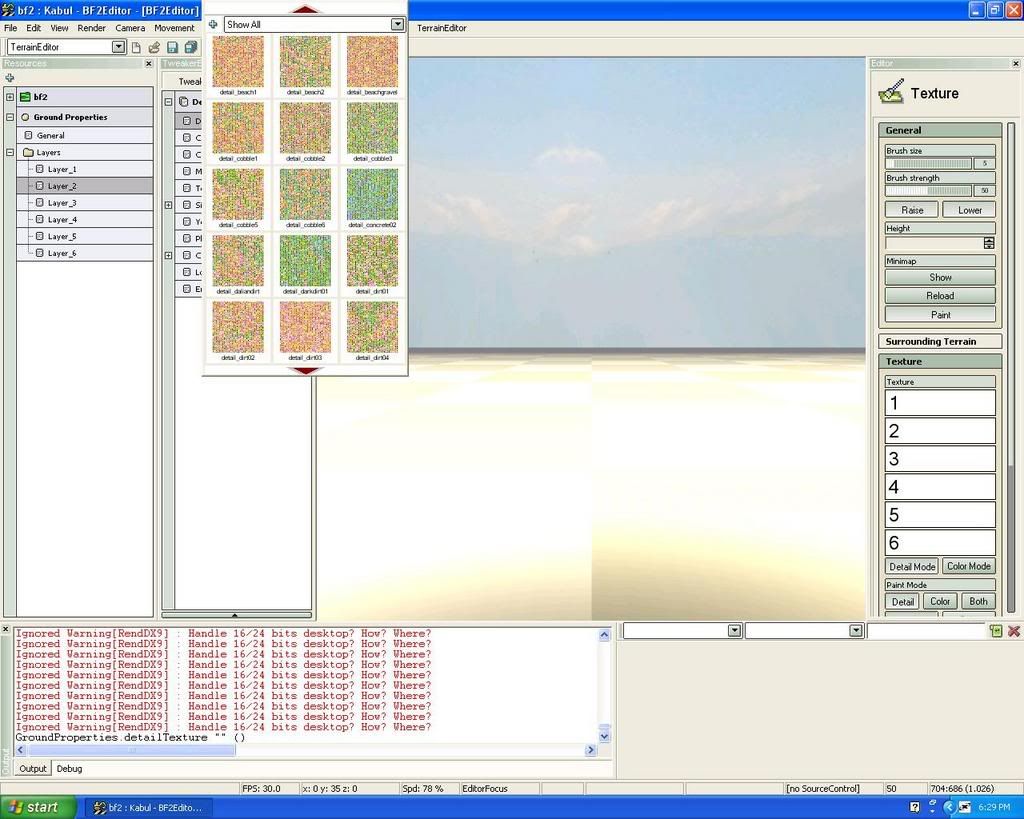Click the Save toolbar icon
The image size is (1024, 819).
coord(172,47)
